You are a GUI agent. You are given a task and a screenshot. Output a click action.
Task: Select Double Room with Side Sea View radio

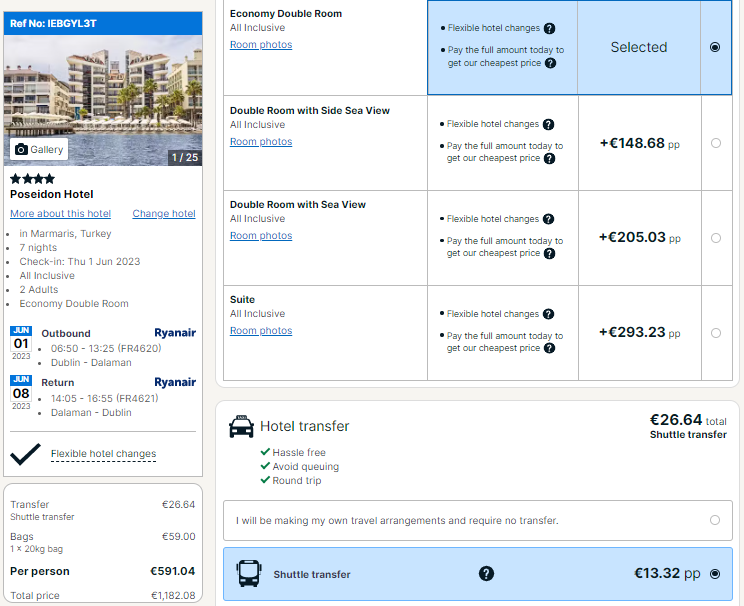click(x=716, y=143)
